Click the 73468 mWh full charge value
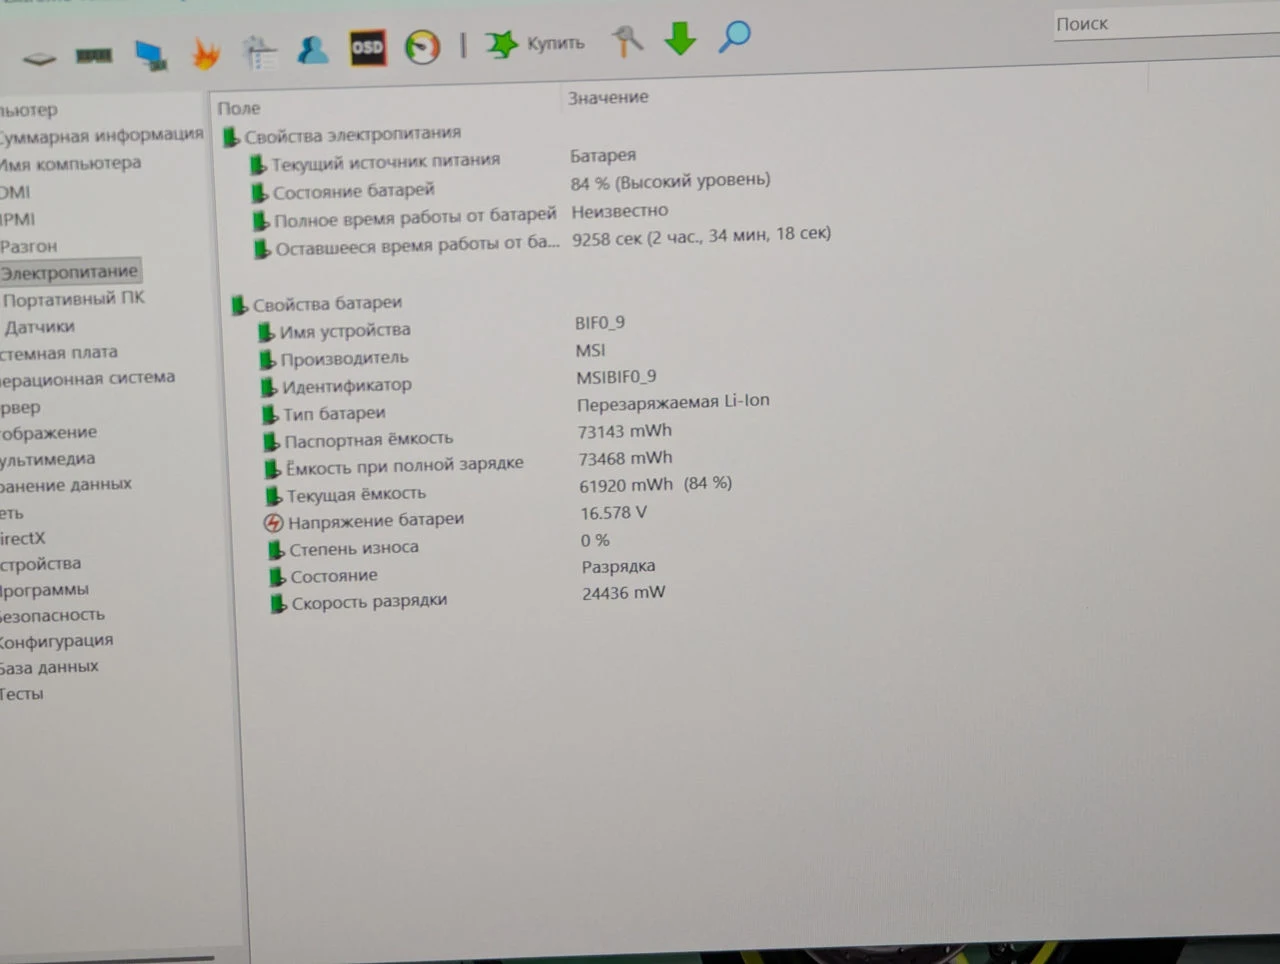The height and width of the screenshot is (964, 1280). [626, 458]
